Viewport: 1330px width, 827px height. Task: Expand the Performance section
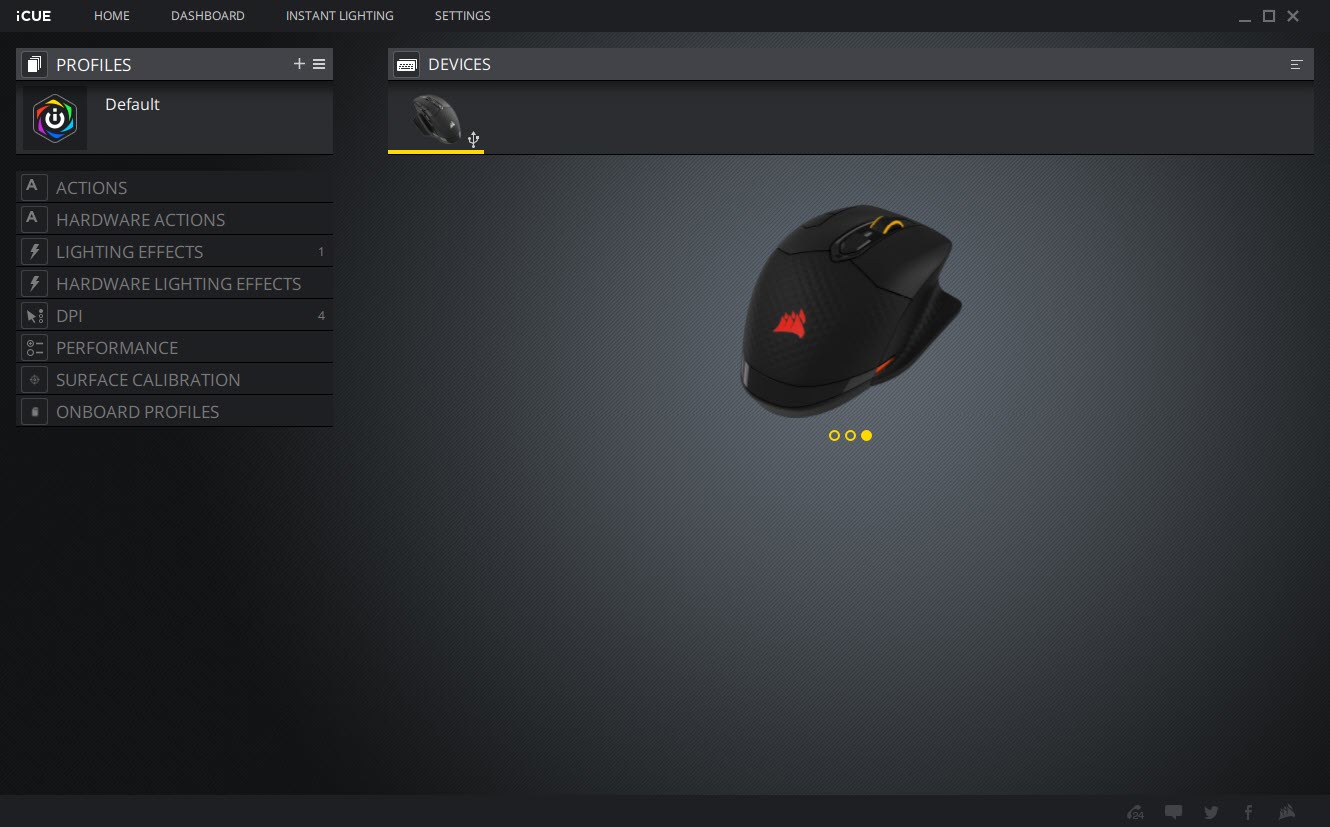coord(175,347)
